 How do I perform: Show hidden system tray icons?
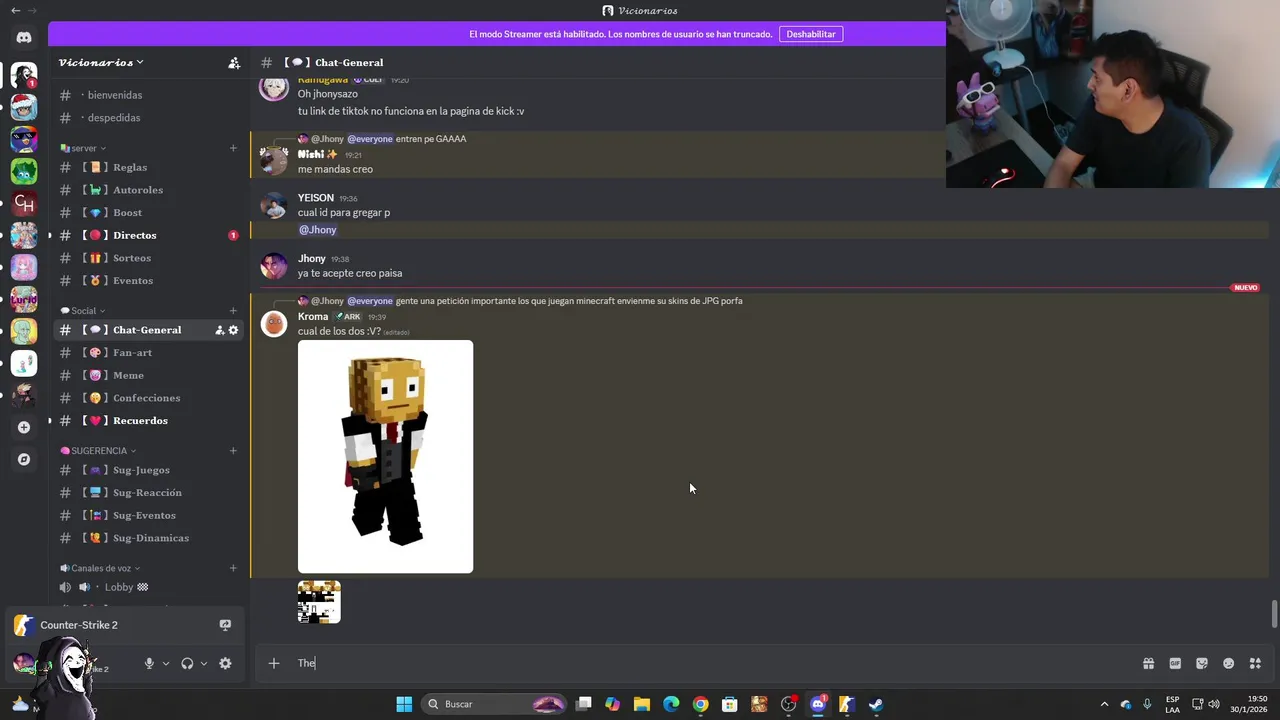tap(1104, 704)
